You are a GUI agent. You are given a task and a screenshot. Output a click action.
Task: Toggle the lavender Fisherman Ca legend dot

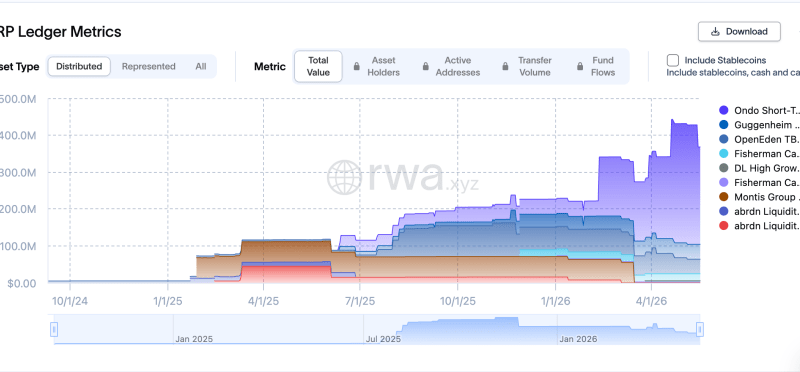pos(723,182)
